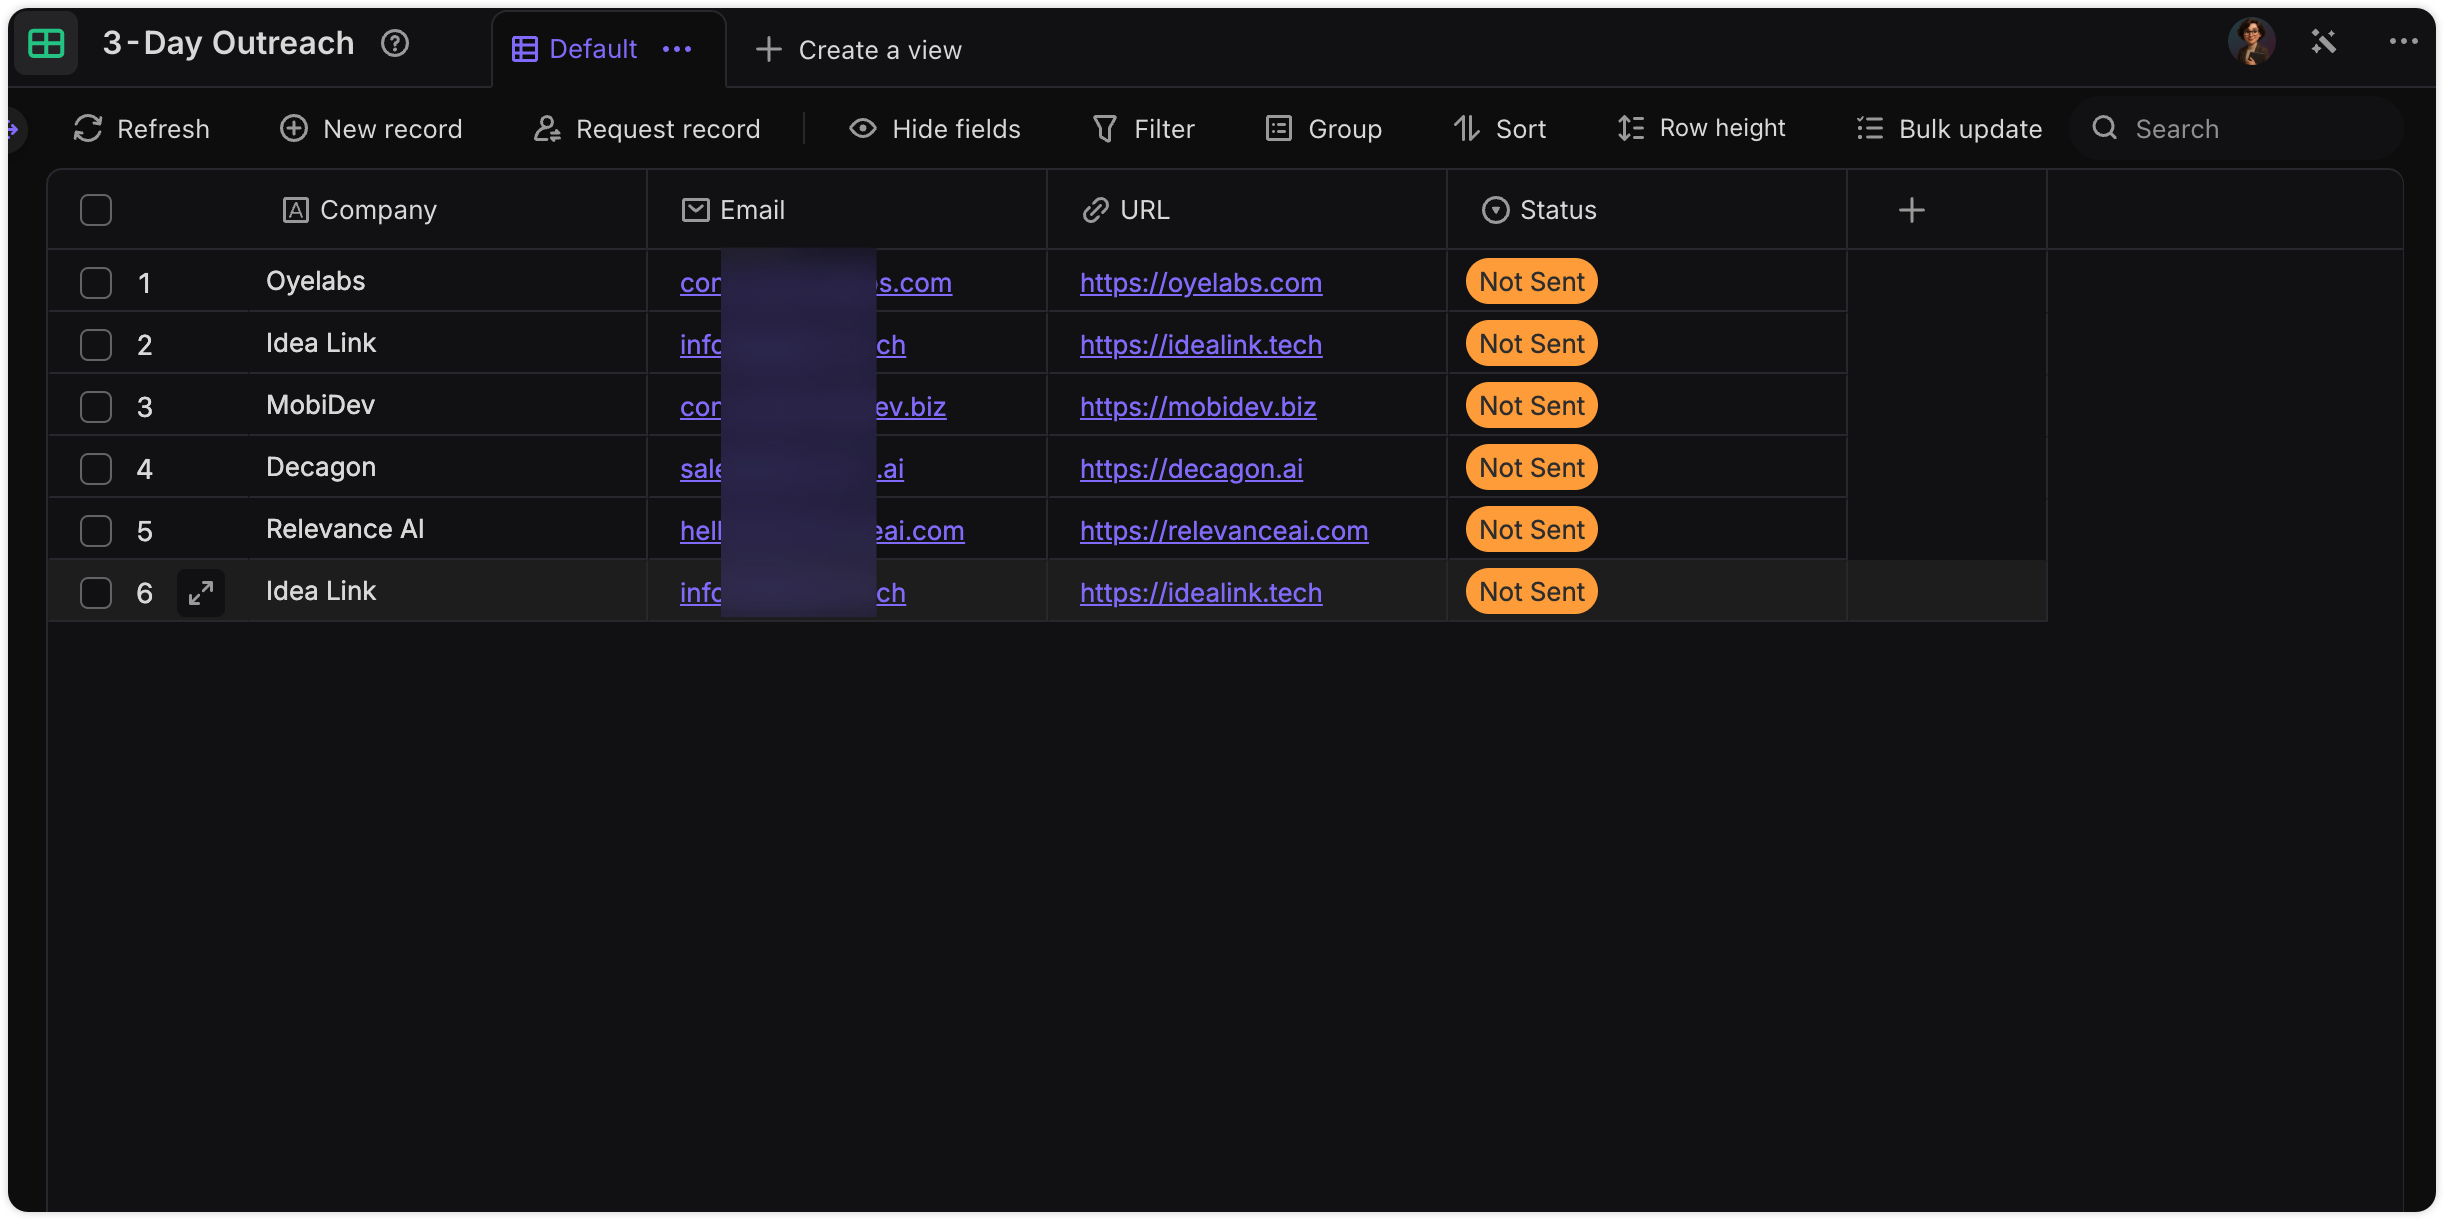
Task: Click Request record
Action: [x=647, y=128]
